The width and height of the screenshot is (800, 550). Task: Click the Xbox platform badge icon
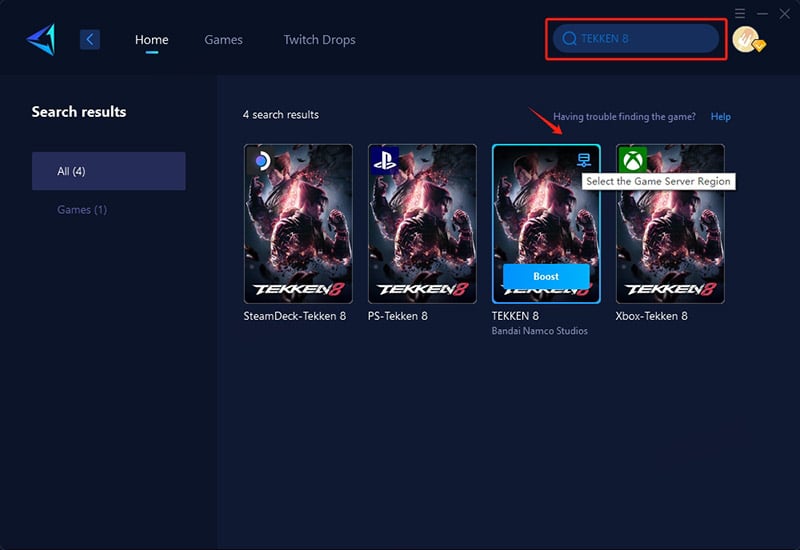click(x=633, y=160)
